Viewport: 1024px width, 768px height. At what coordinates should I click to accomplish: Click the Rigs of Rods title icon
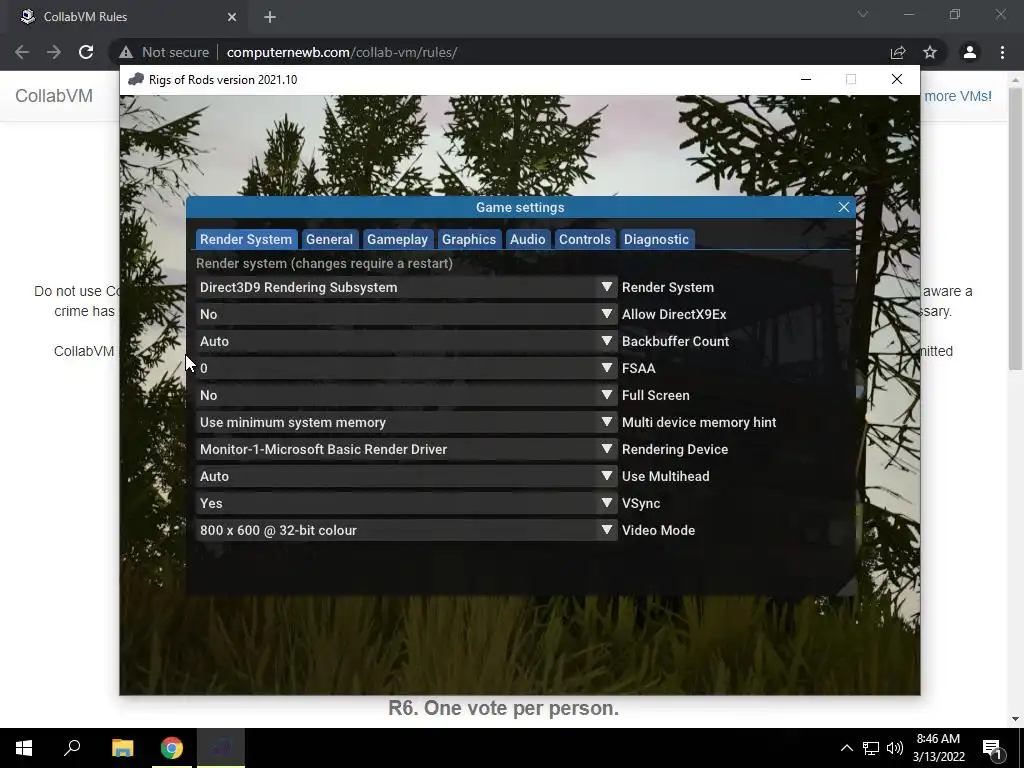point(136,80)
